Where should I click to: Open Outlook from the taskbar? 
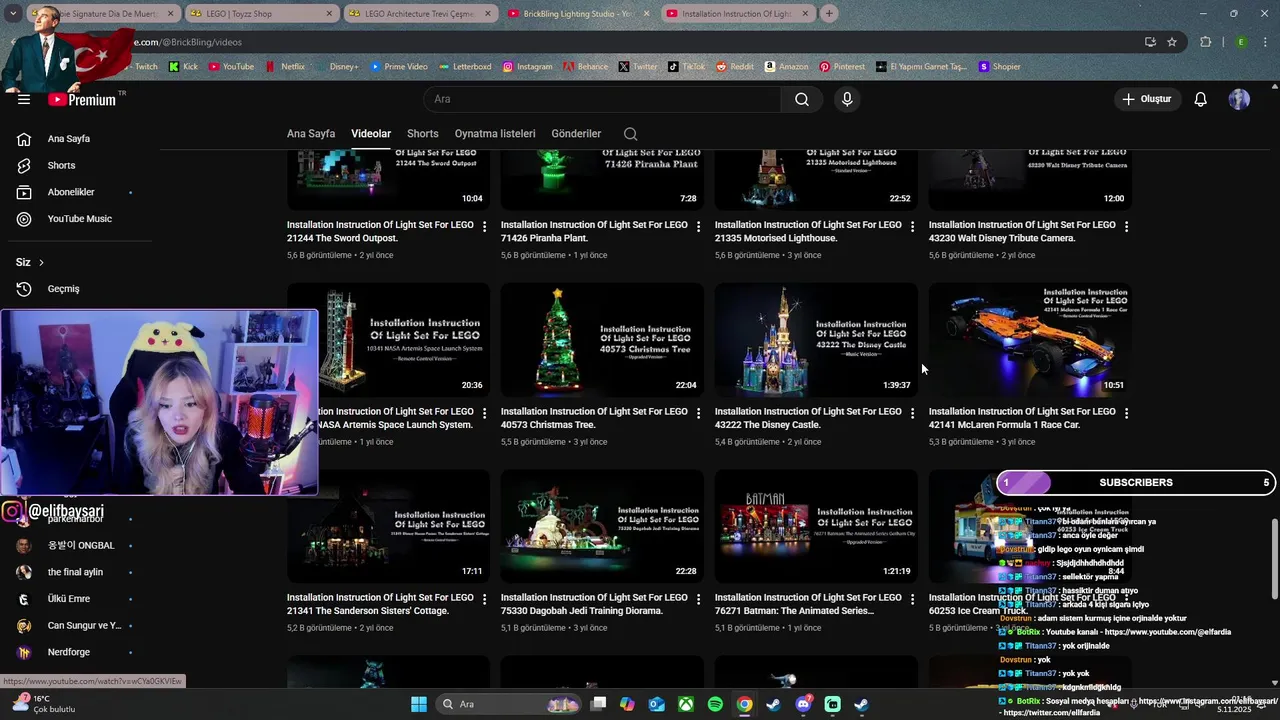tap(657, 704)
